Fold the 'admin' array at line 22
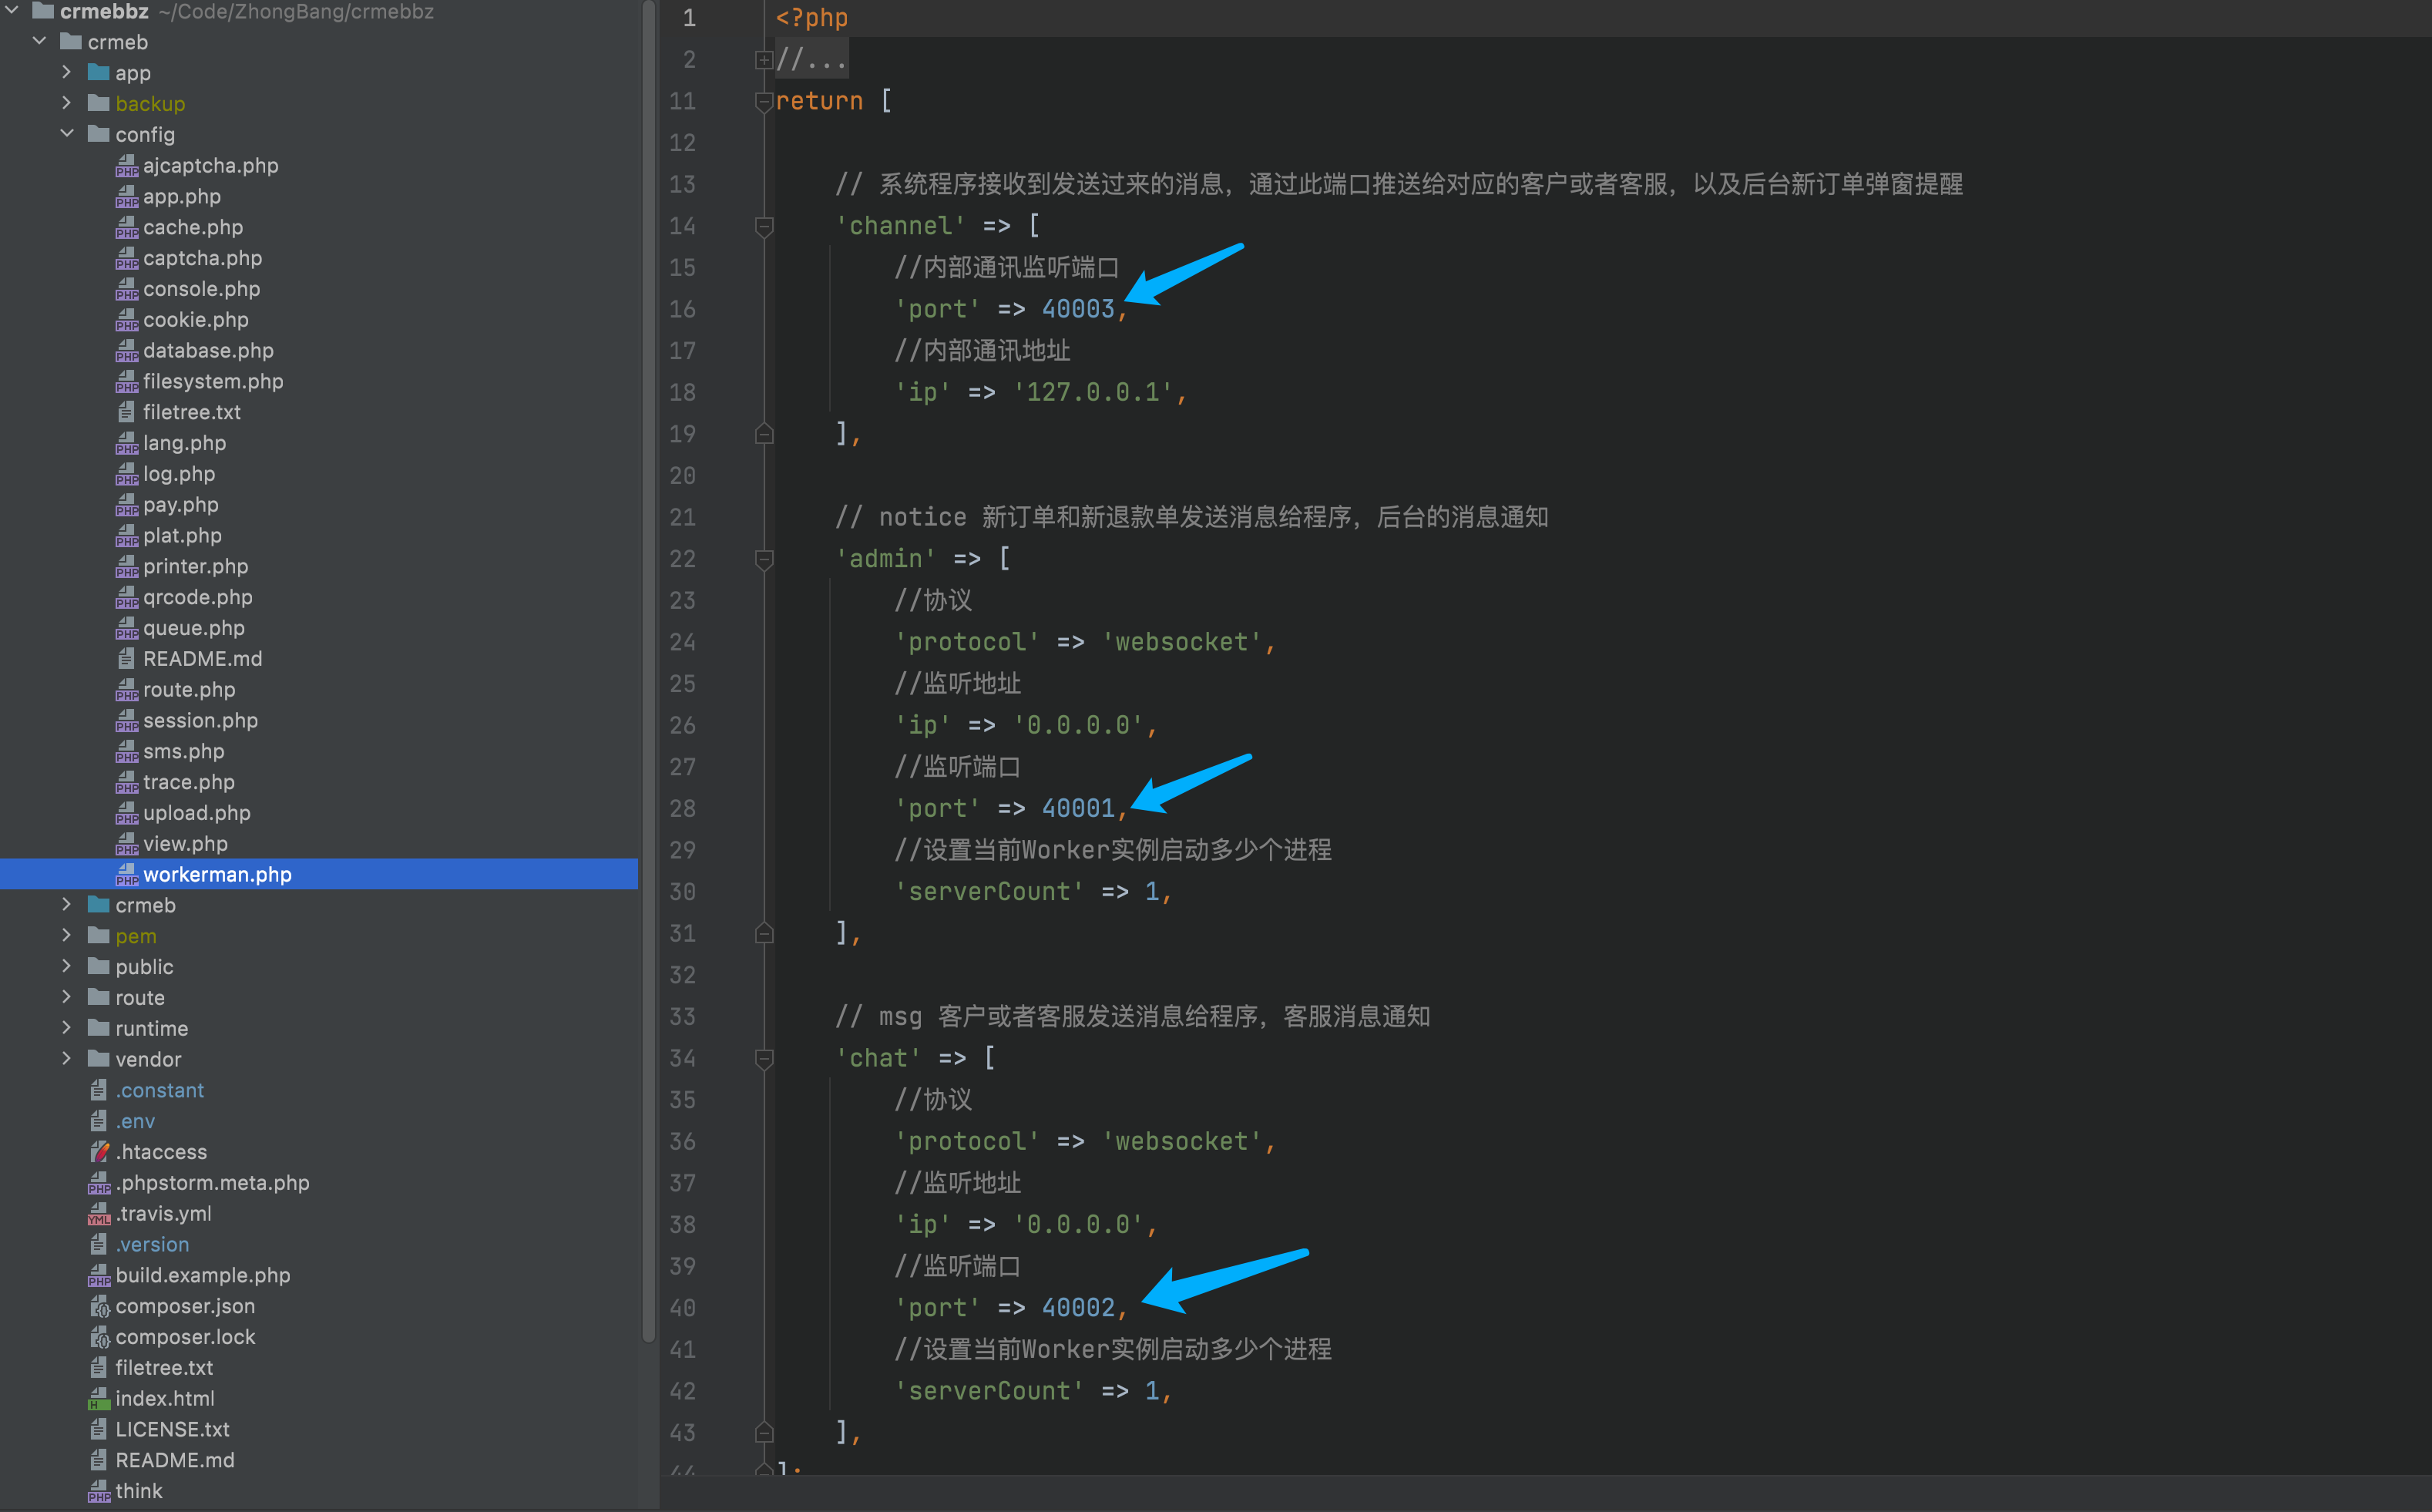 point(764,559)
